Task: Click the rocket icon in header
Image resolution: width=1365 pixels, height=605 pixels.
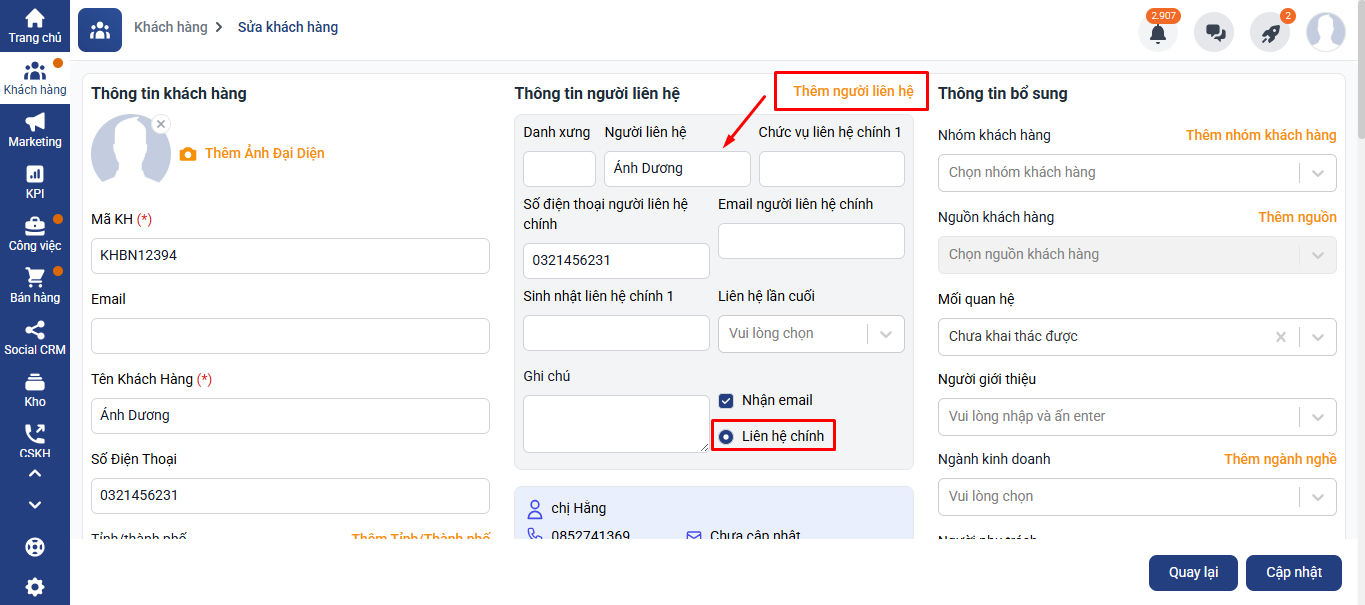Action: click(x=1270, y=33)
